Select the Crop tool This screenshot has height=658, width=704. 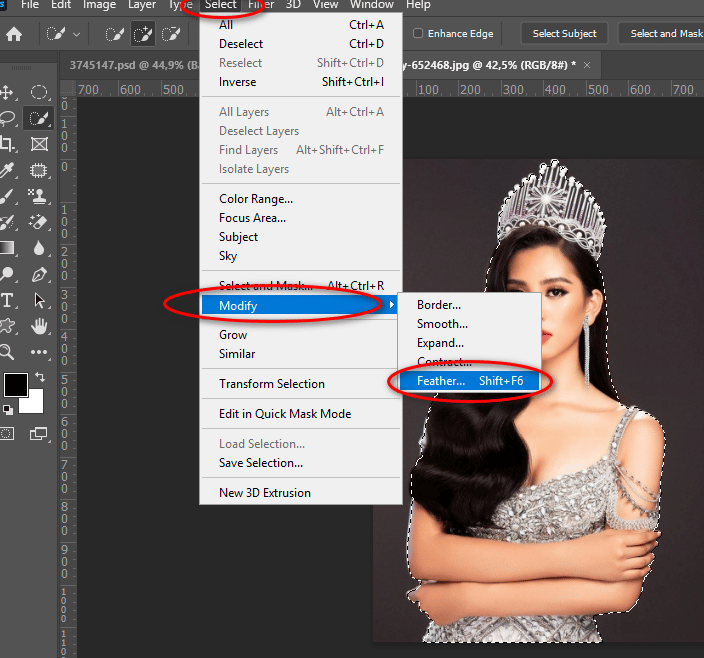coord(8,145)
